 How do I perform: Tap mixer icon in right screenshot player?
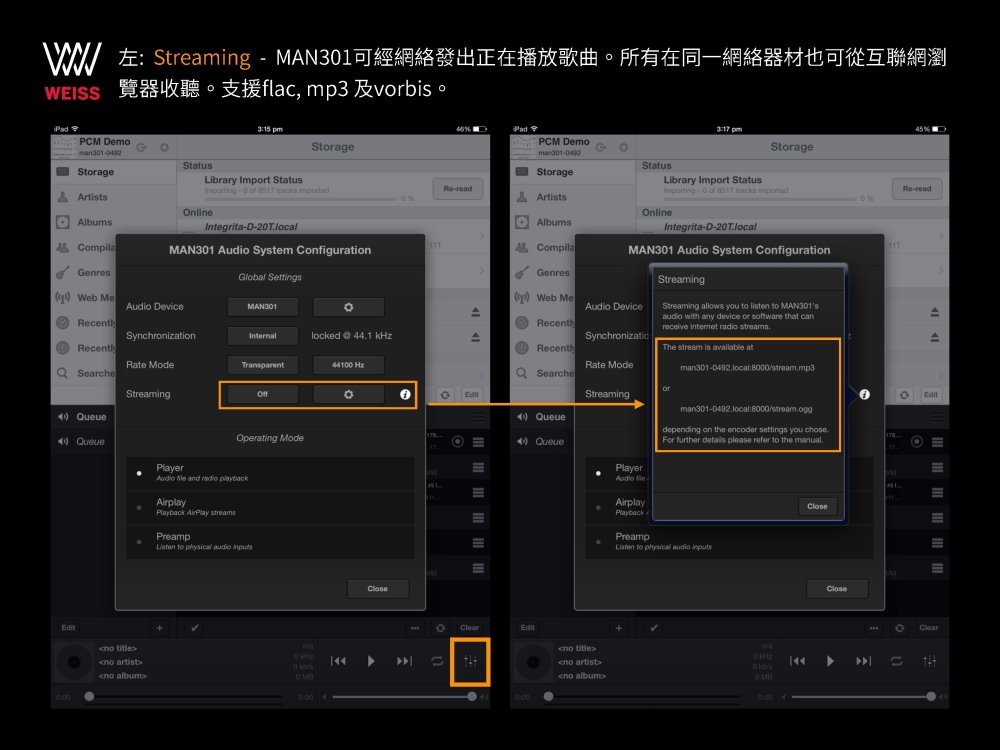pos(930,661)
